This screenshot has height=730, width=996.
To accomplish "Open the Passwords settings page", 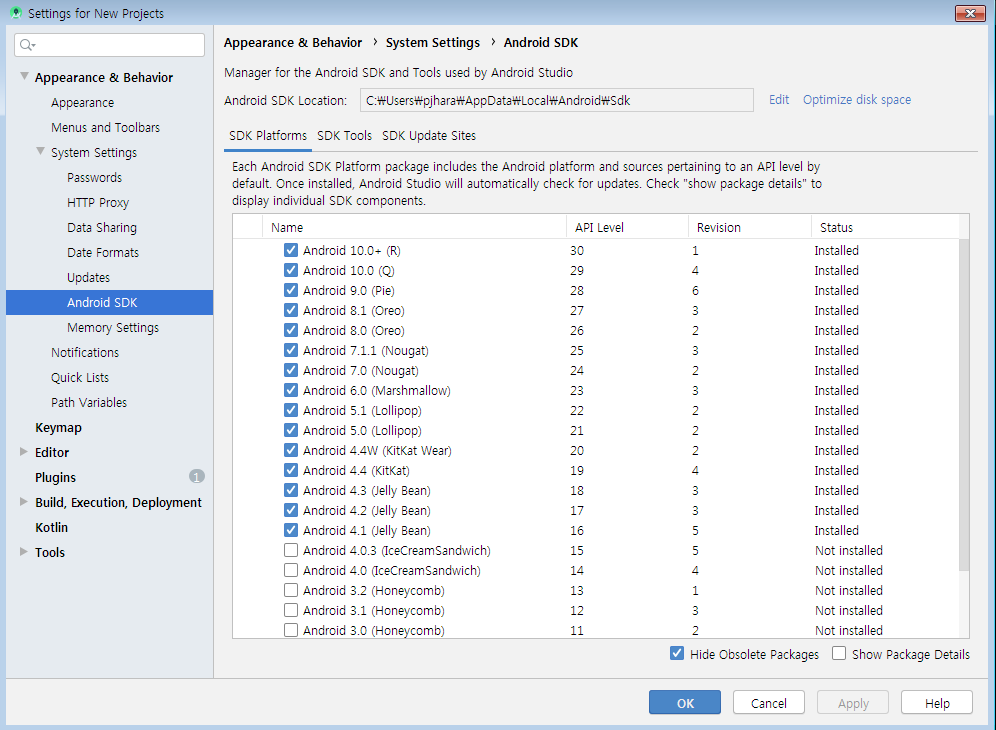I will coord(95,177).
